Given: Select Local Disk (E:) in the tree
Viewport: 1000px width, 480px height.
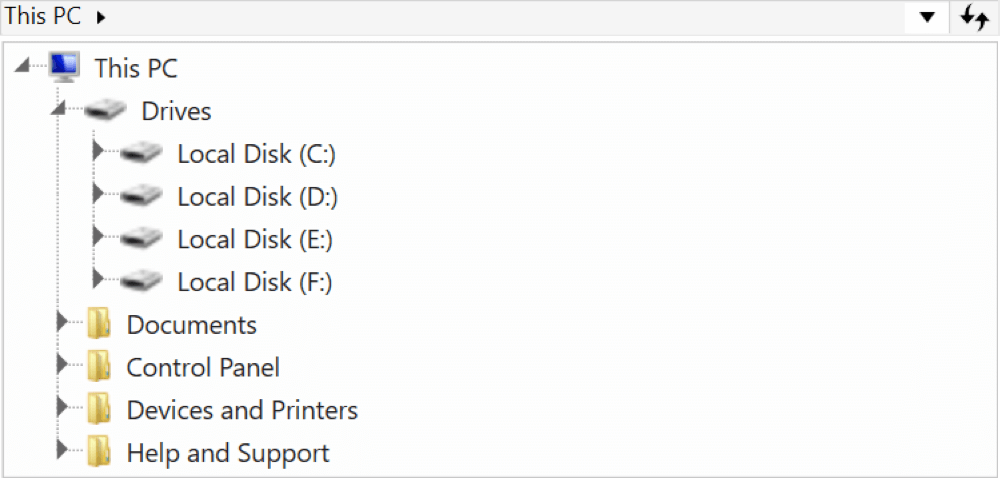Looking at the screenshot, I should click(255, 240).
